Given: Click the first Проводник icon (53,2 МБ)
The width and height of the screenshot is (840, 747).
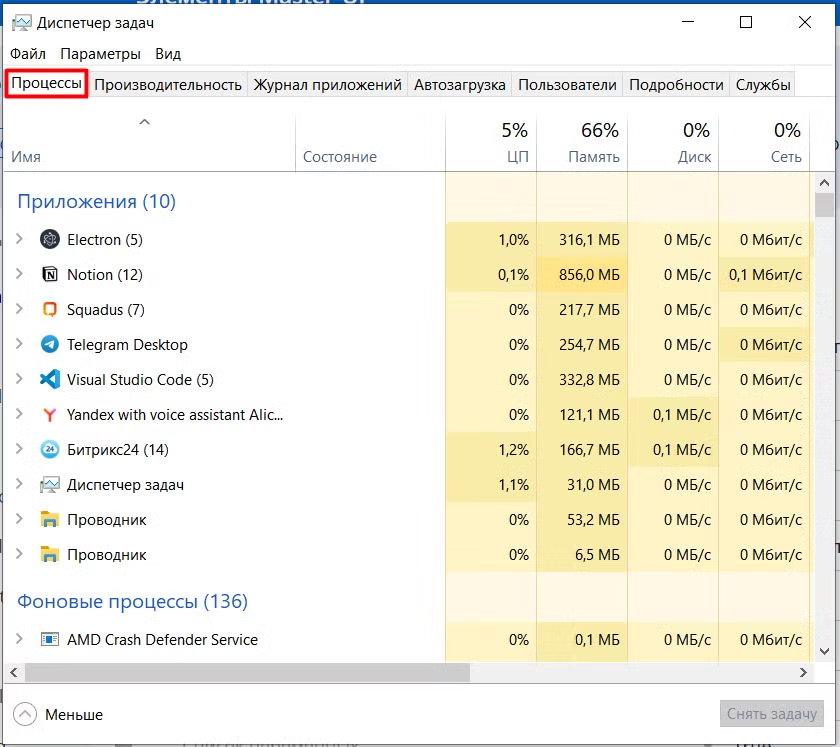Looking at the screenshot, I should [50, 519].
